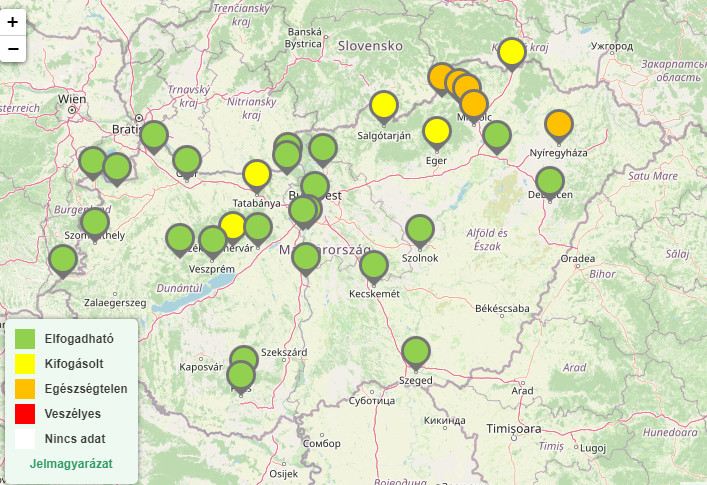Screen dimensions: 707x485
Task: Click the Kifogásolt legend label
Action: click(x=73, y=363)
